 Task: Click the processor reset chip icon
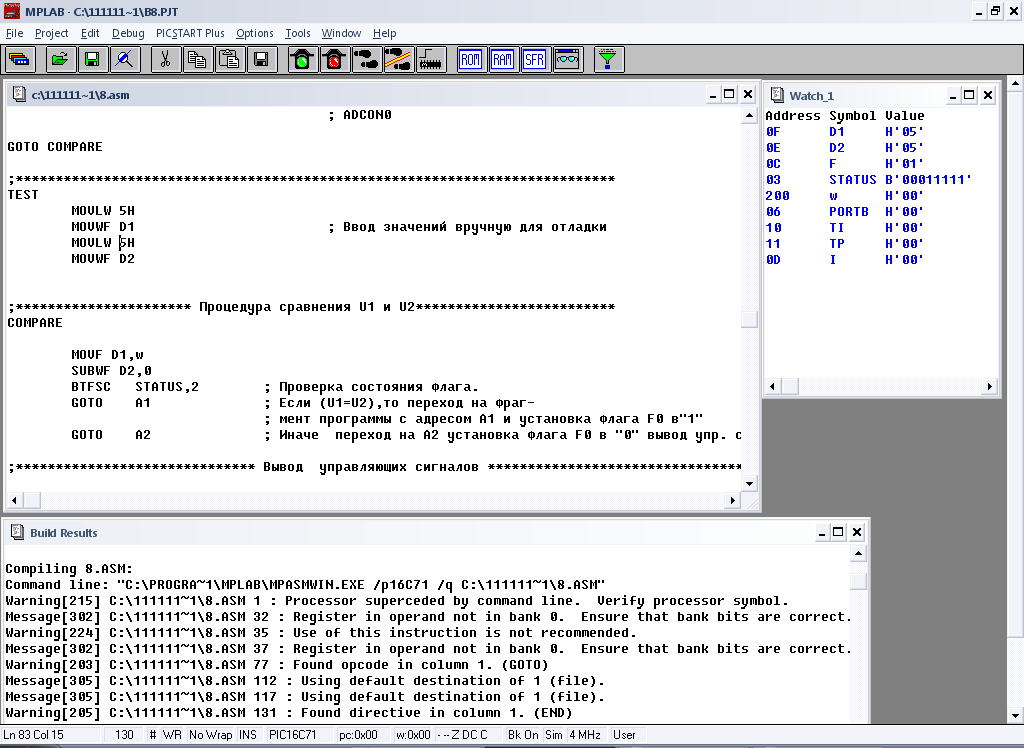pyautogui.click(x=430, y=59)
